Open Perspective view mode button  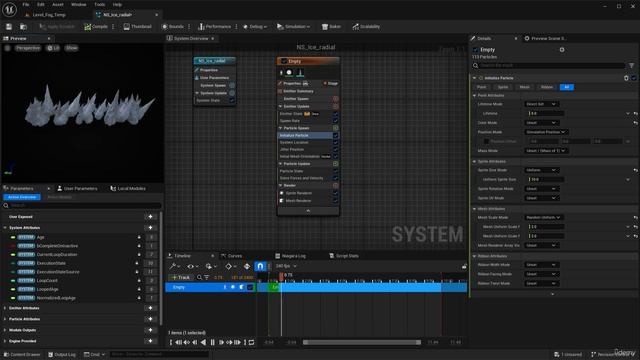click(x=28, y=48)
